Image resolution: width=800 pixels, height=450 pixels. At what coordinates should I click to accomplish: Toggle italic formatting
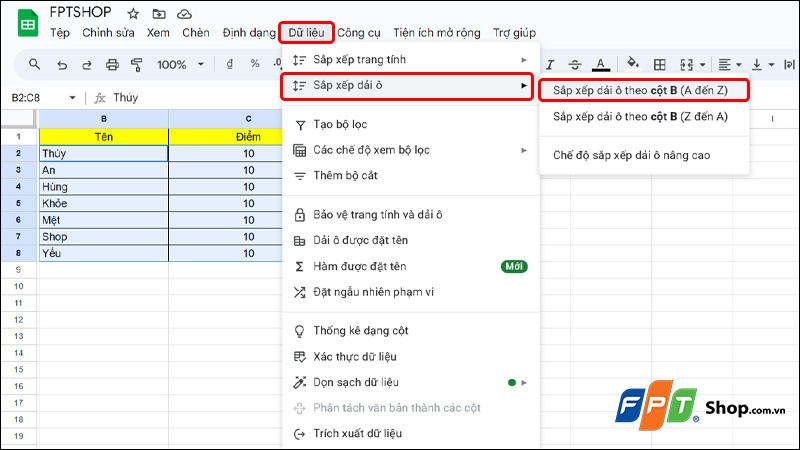pyautogui.click(x=550, y=65)
